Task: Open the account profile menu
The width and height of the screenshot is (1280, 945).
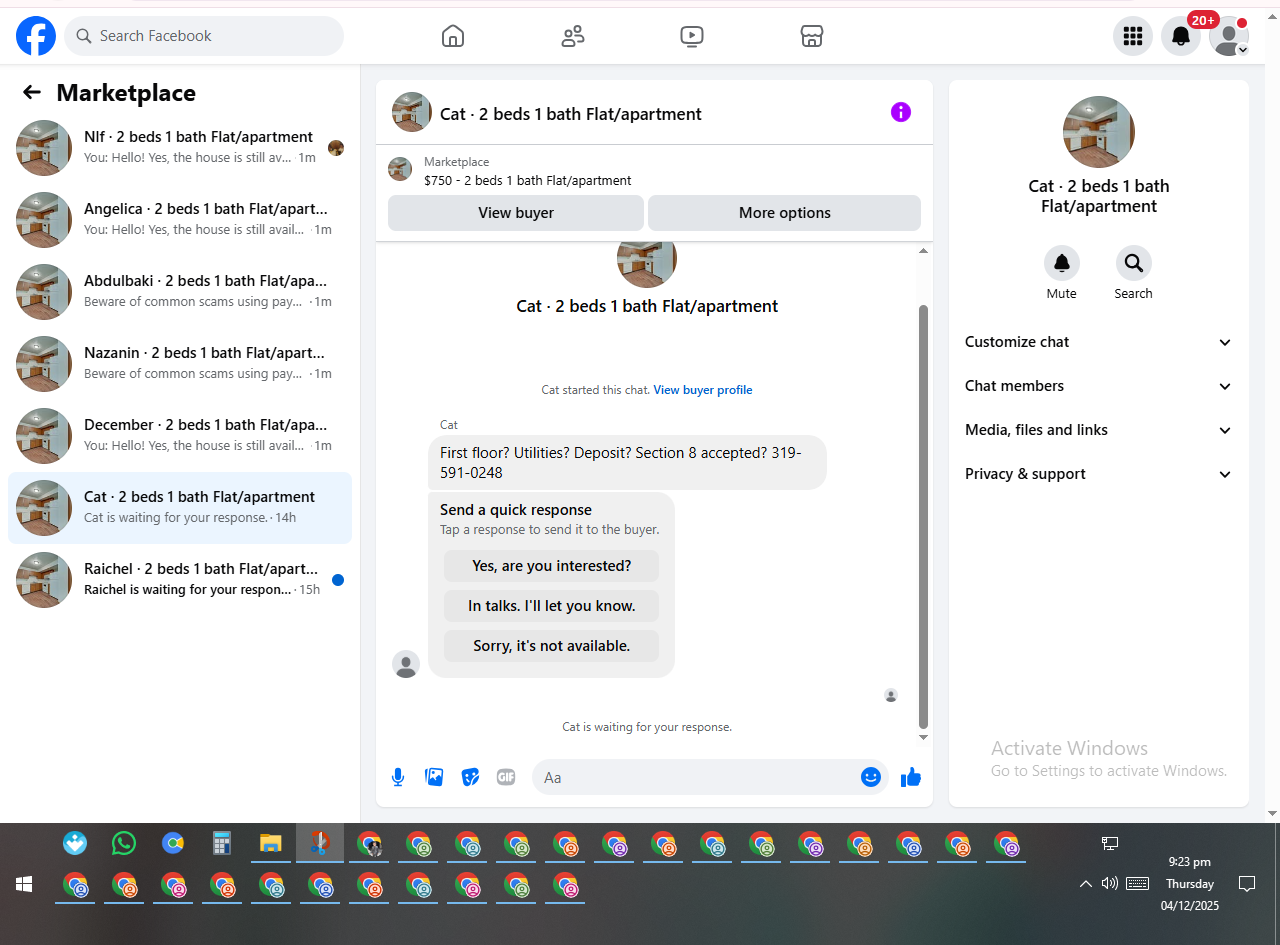Action: pos(1229,36)
